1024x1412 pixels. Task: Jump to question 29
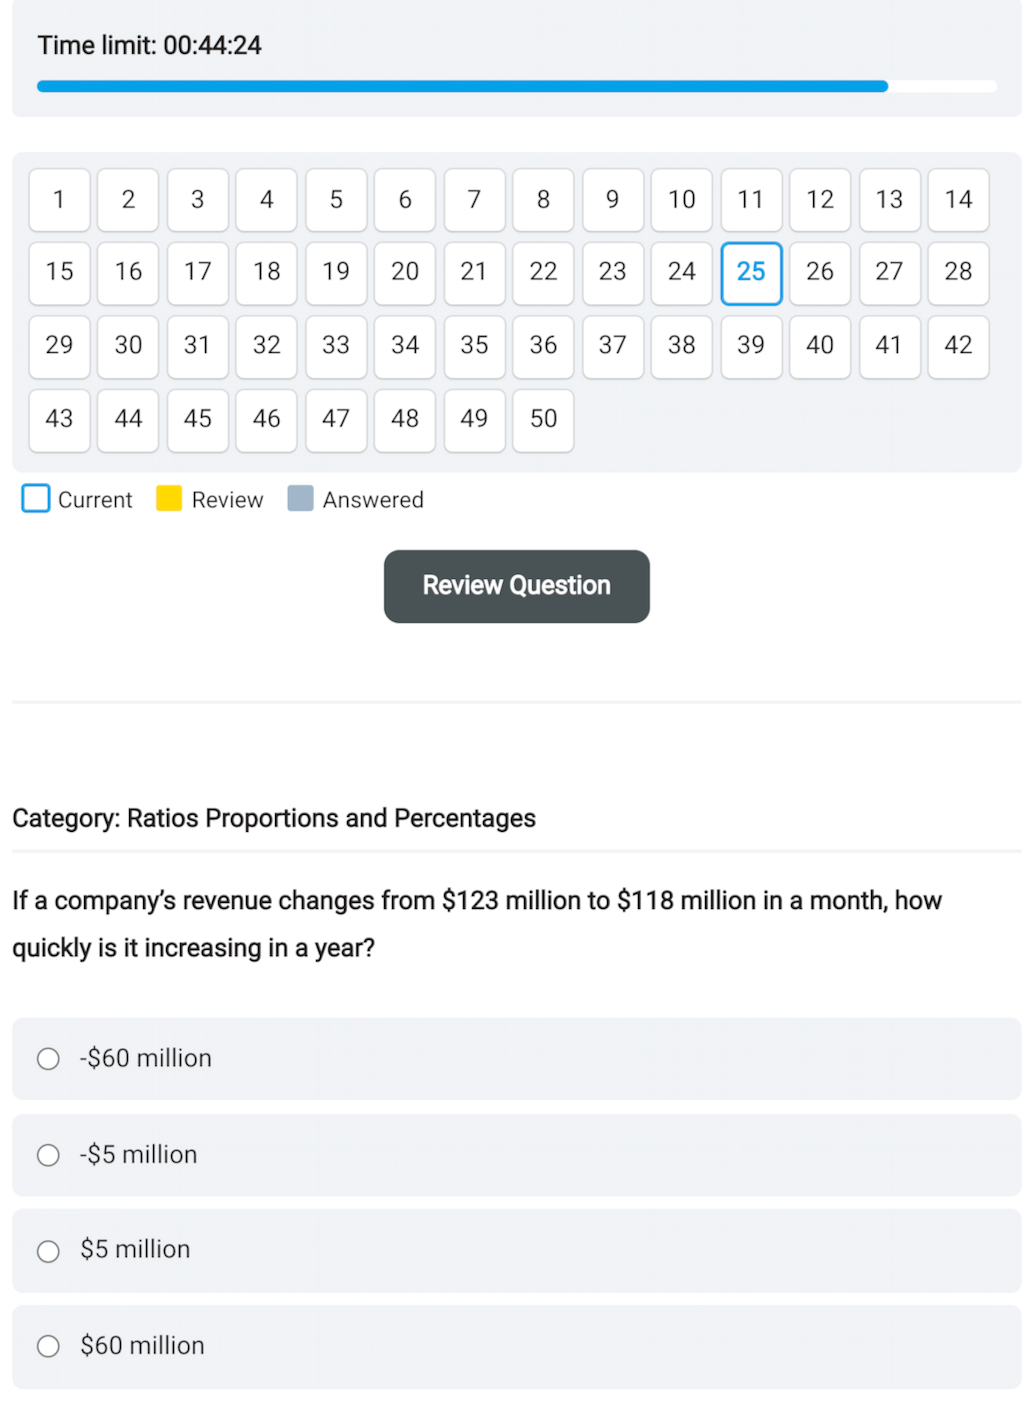[x=59, y=347]
